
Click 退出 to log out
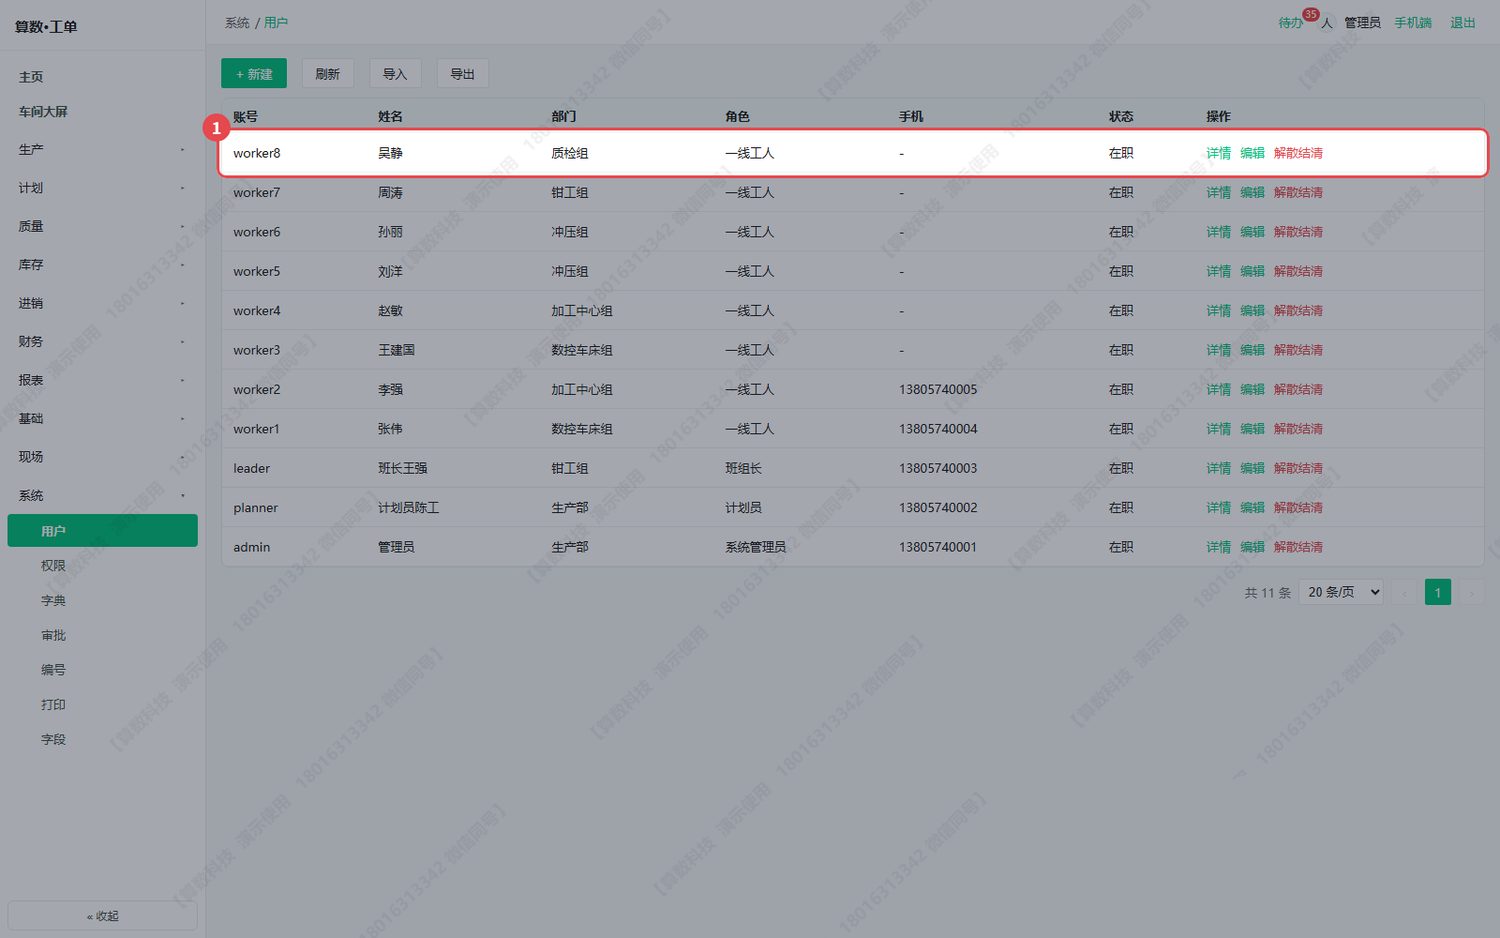coord(1463,23)
